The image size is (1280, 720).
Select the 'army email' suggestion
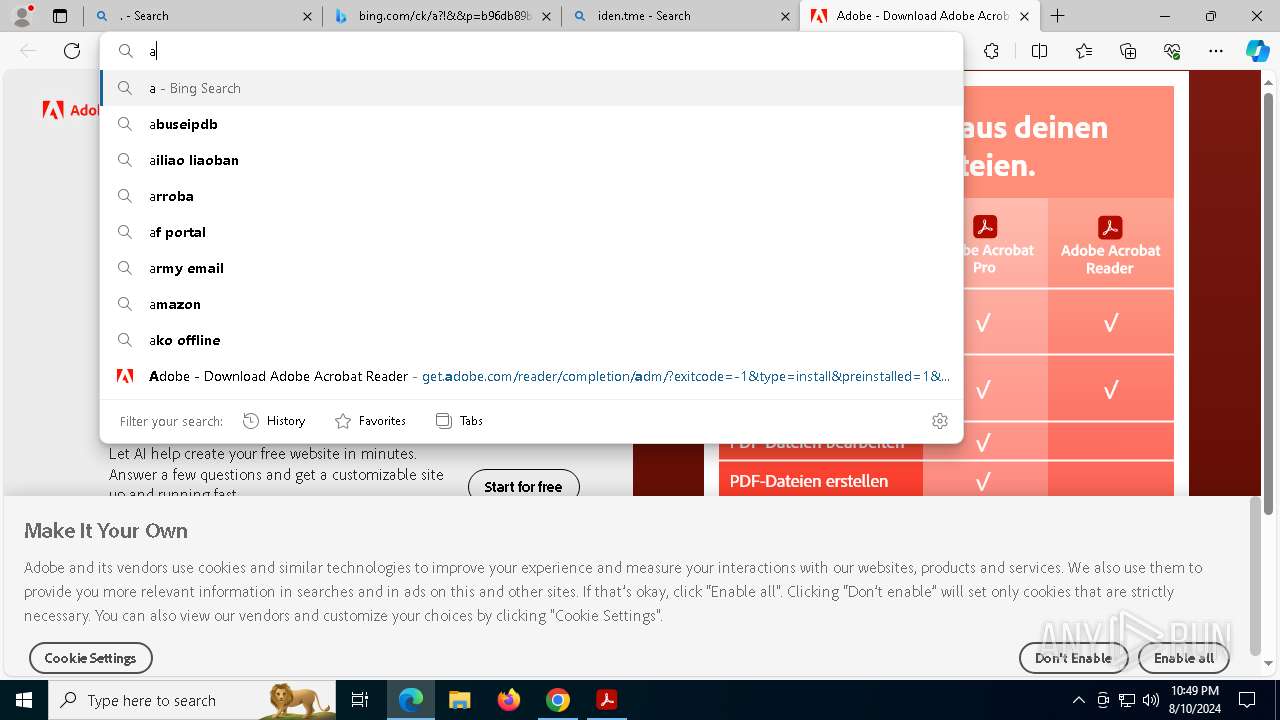point(531,268)
